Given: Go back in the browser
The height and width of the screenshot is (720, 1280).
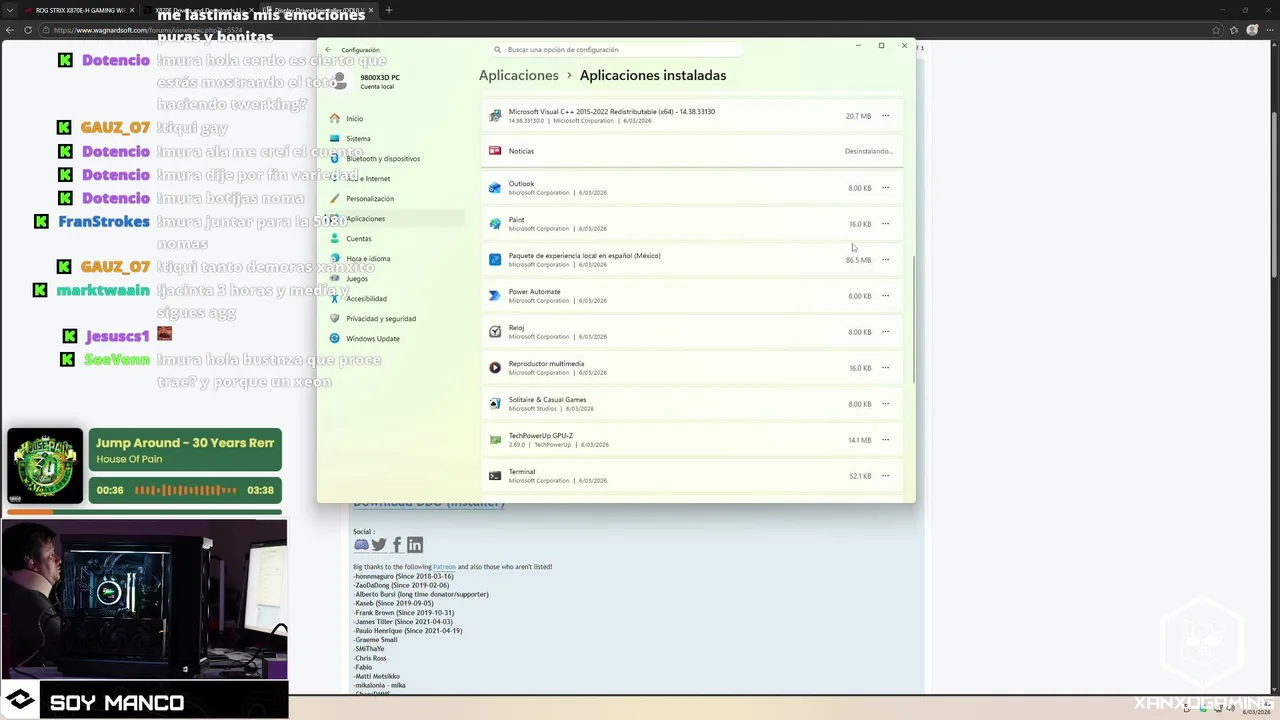Looking at the screenshot, I should [x=11, y=30].
